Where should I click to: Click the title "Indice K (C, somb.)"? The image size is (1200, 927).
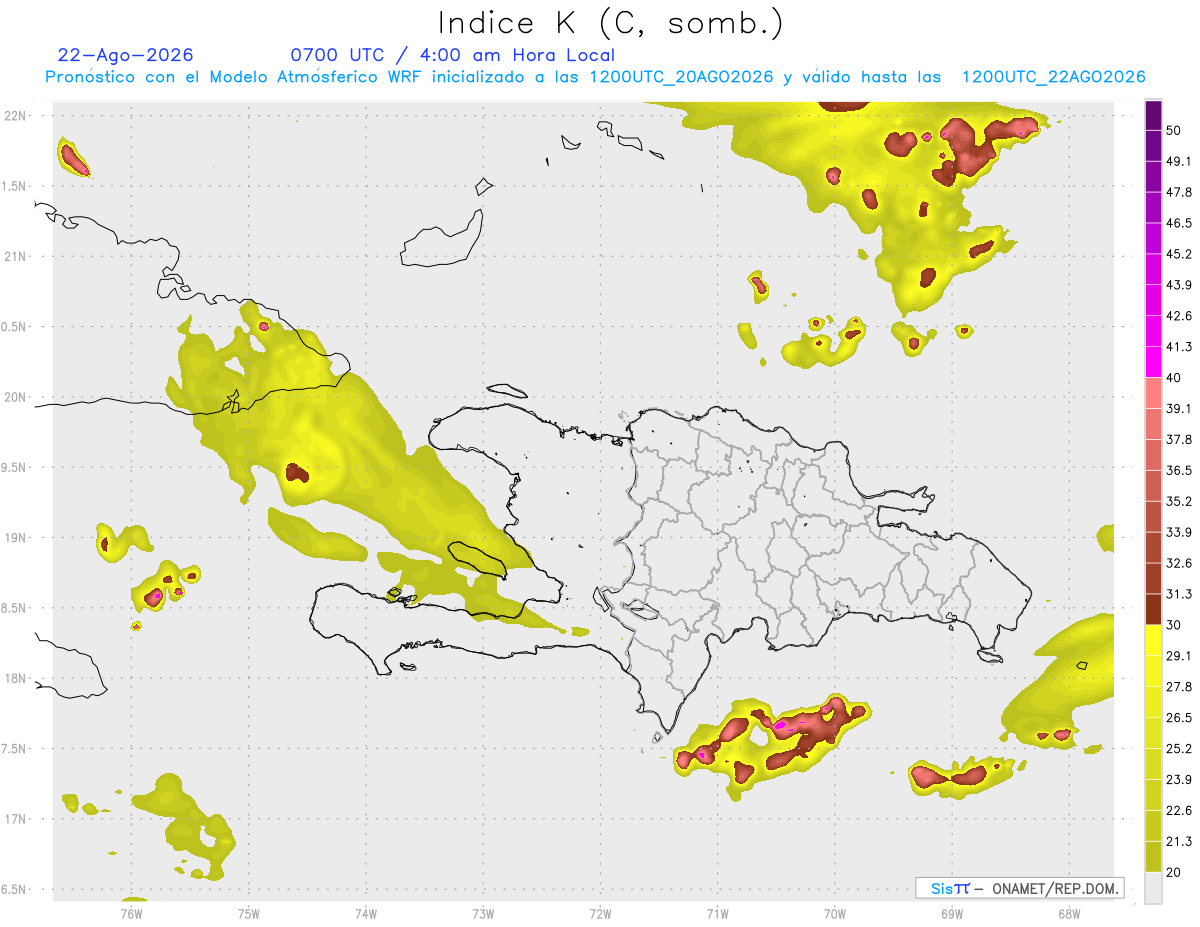(x=611, y=24)
